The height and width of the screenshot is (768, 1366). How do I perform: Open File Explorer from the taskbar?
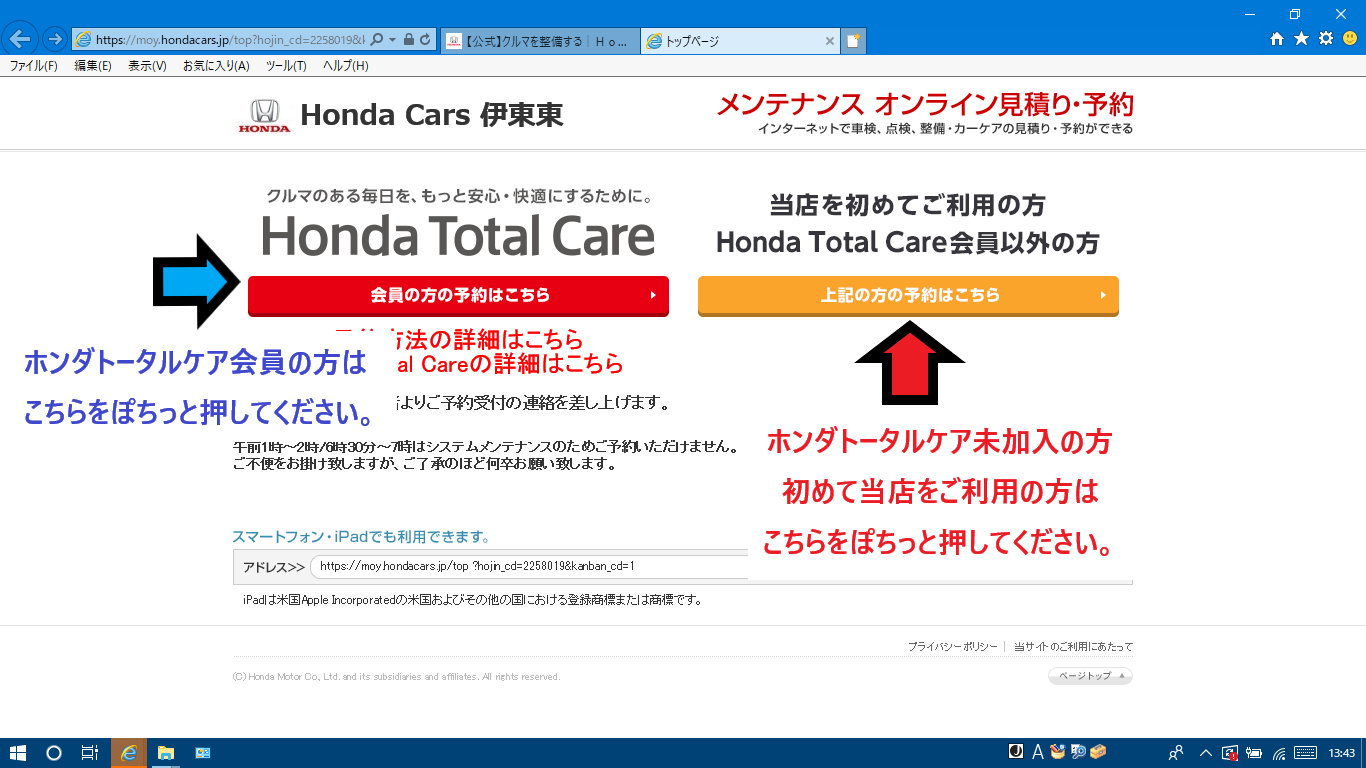coord(166,753)
